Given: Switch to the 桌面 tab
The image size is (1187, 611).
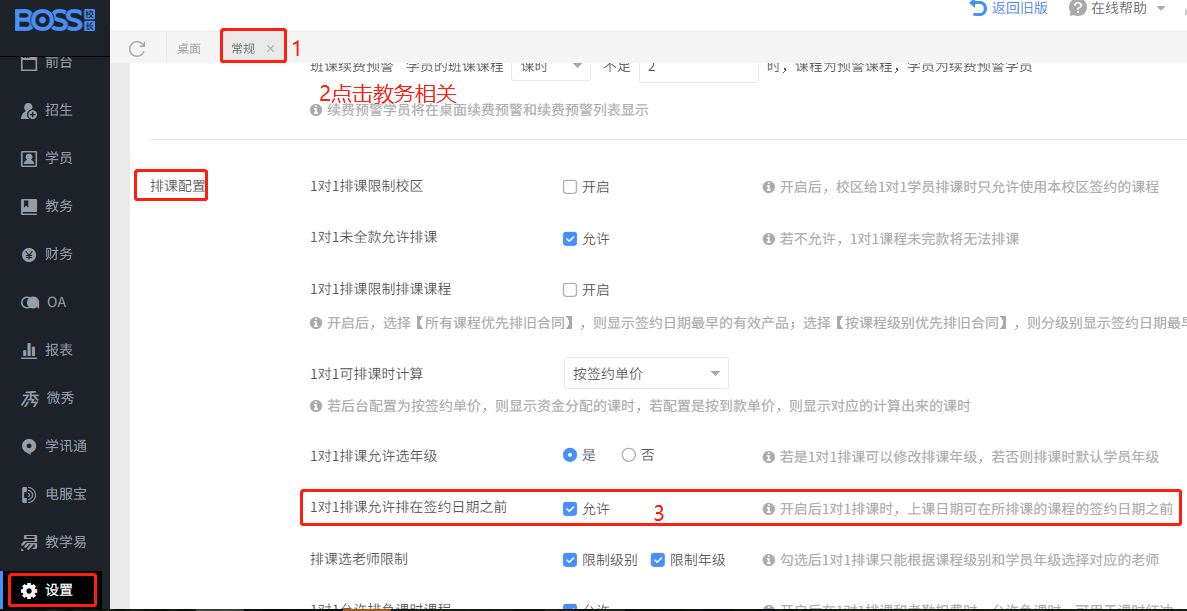Looking at the screenshot, I should (189, 48).
